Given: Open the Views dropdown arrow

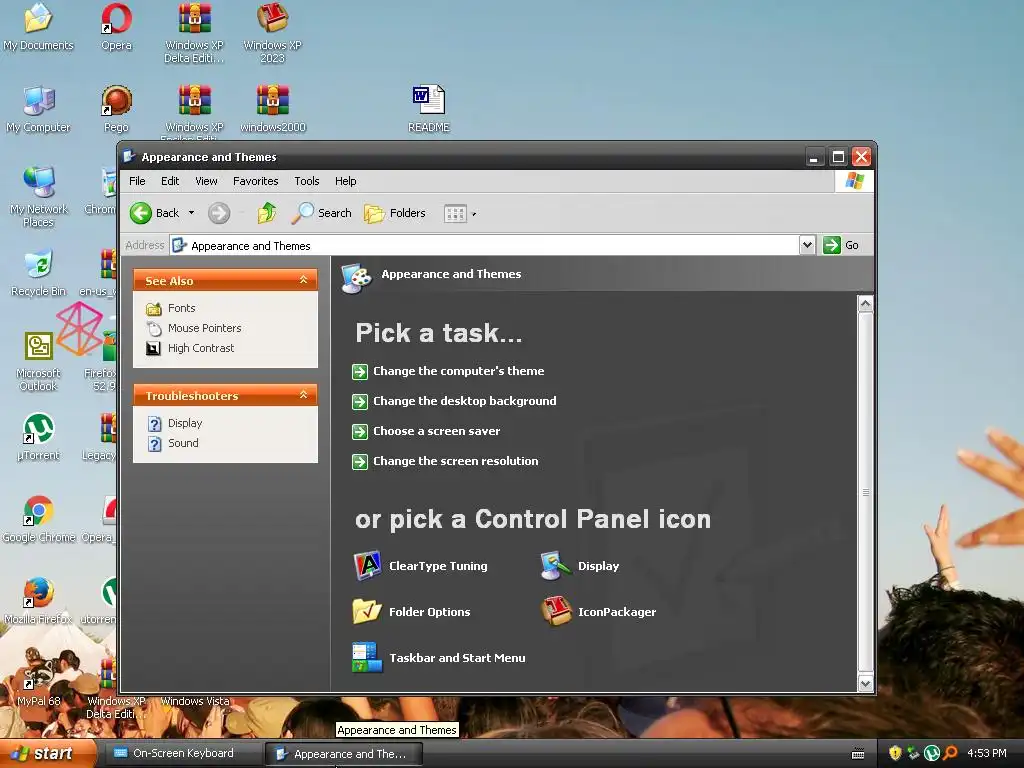Looking at the screenshot, I should 473,214.
